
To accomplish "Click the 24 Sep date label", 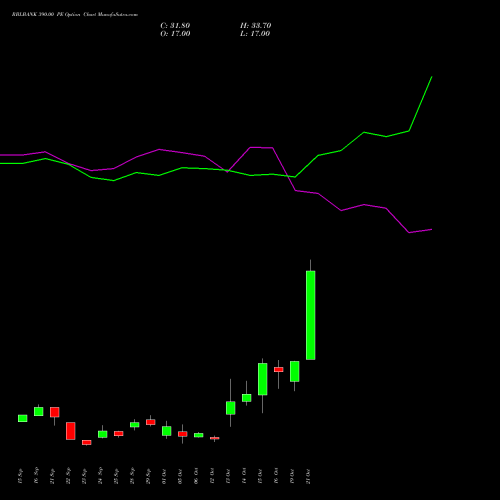I will 100,476.
